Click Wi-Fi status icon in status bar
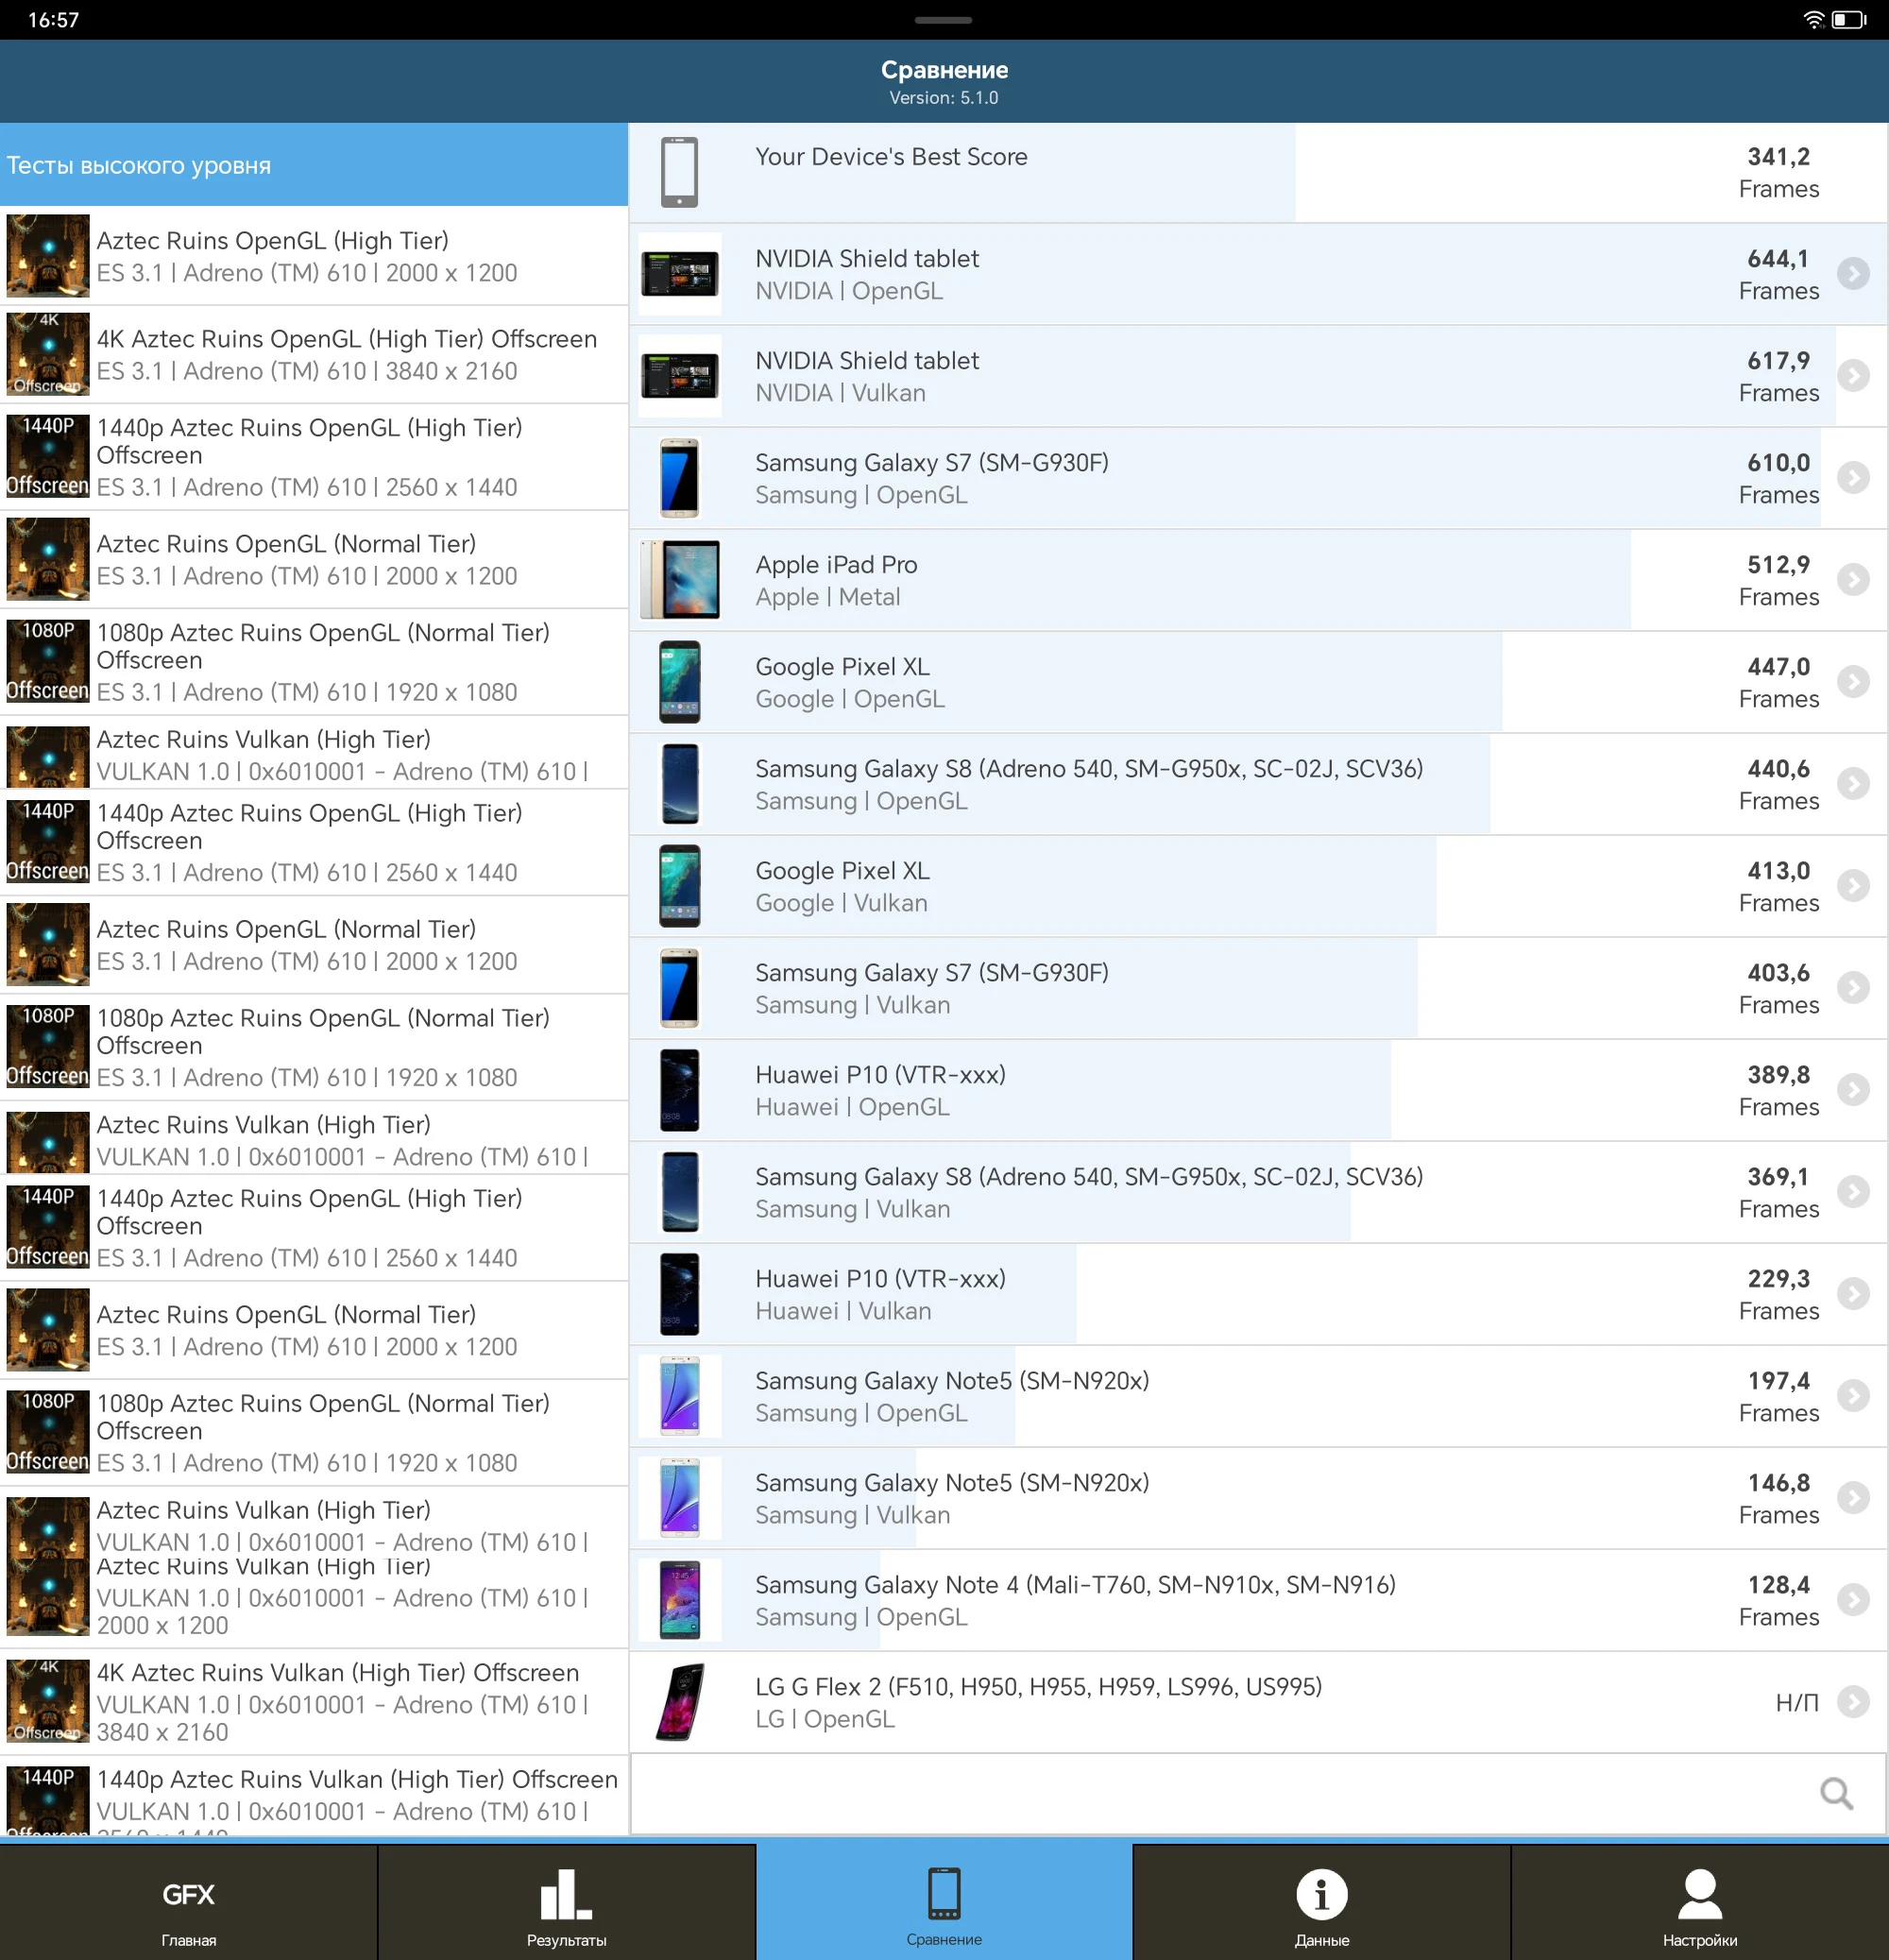The height and width of the screenshot is (1960, 1889). pos(1814,20)
